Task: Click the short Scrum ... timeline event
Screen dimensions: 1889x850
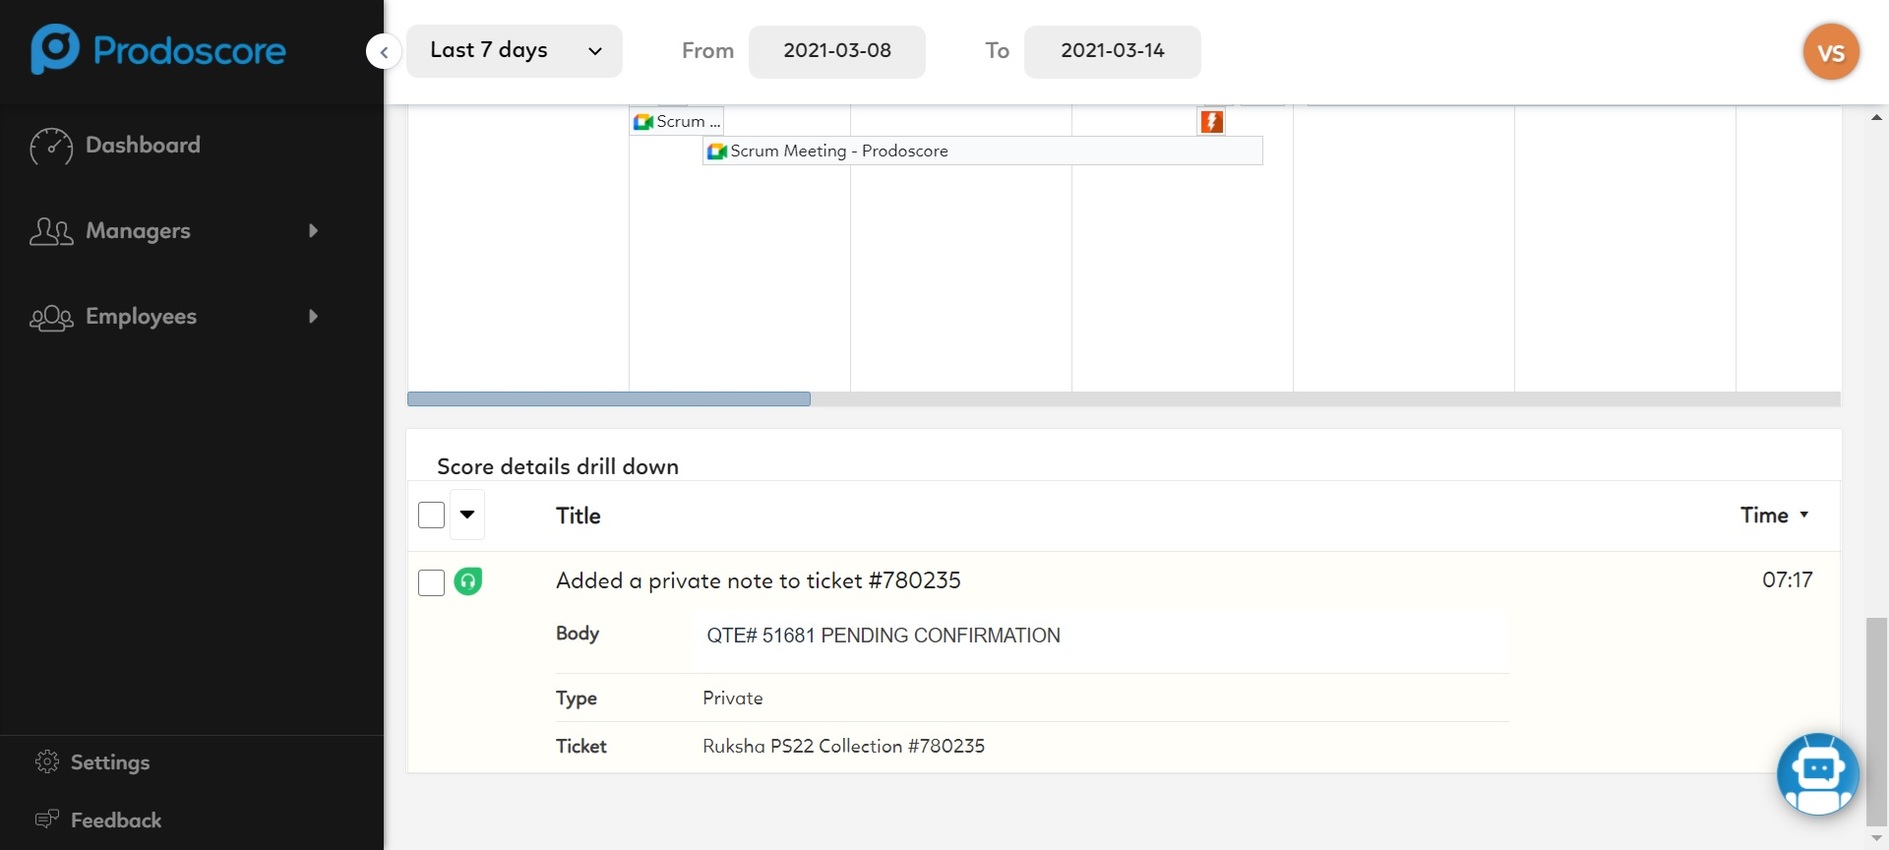Action: pos(677,121)
